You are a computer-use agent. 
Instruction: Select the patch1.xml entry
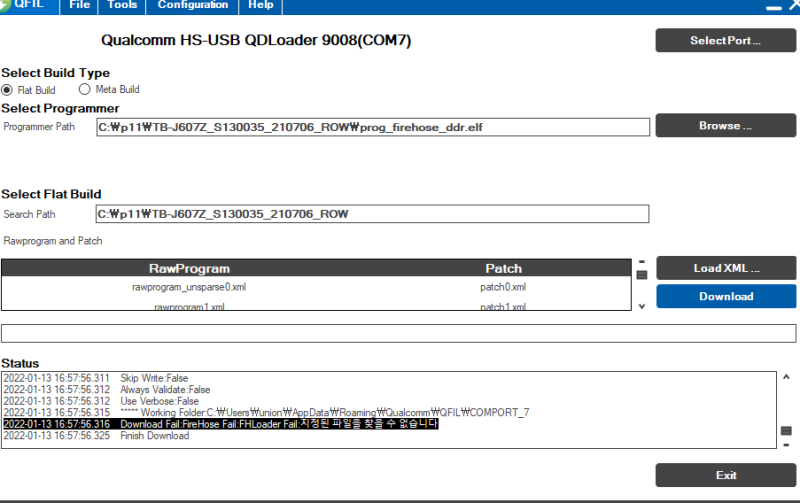tap(503, 306)
